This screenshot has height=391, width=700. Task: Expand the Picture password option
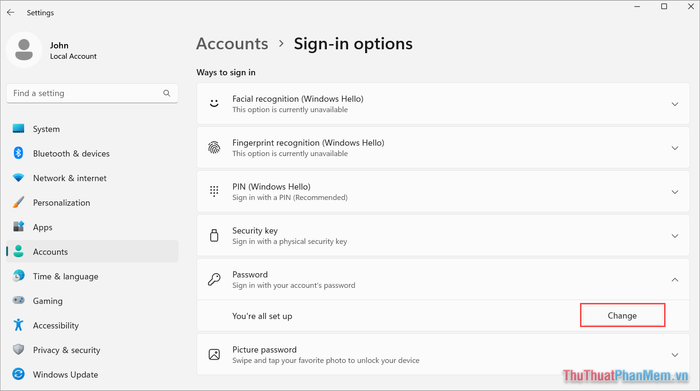coord(443,354)
